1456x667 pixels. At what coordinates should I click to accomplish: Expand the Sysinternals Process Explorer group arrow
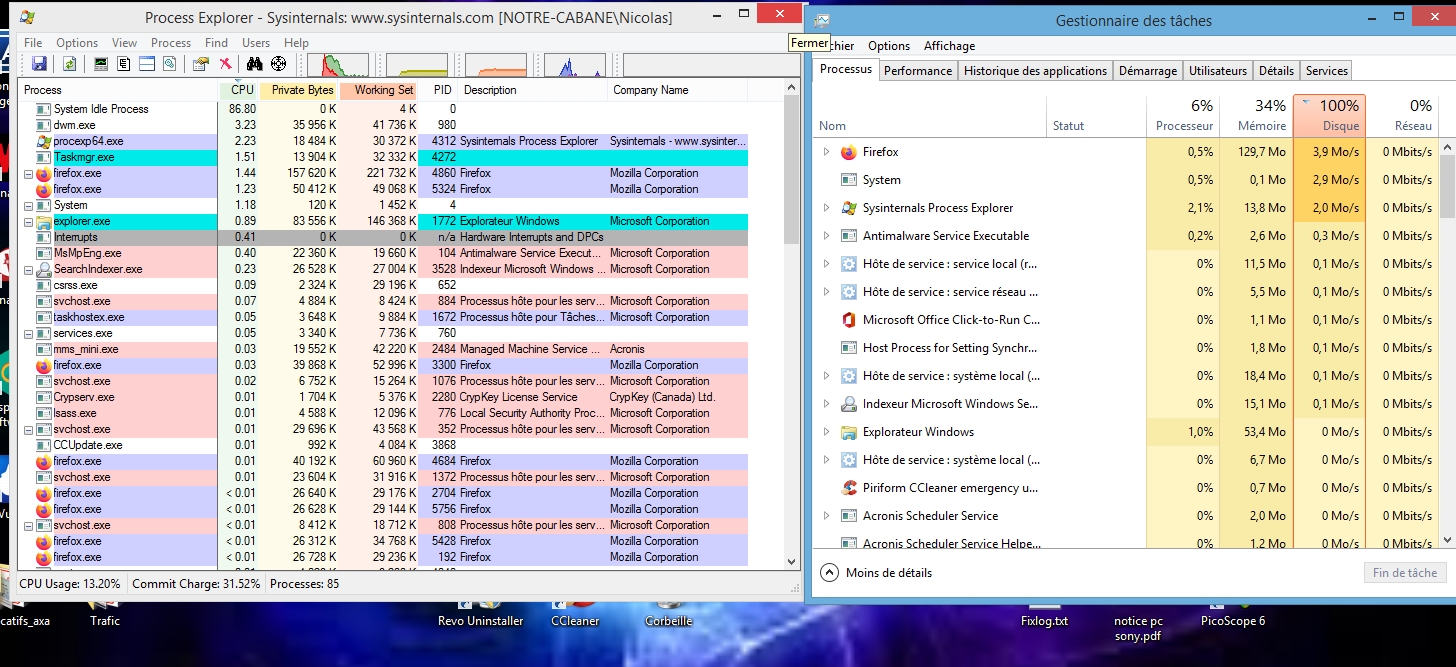click(x=826, y=208)
